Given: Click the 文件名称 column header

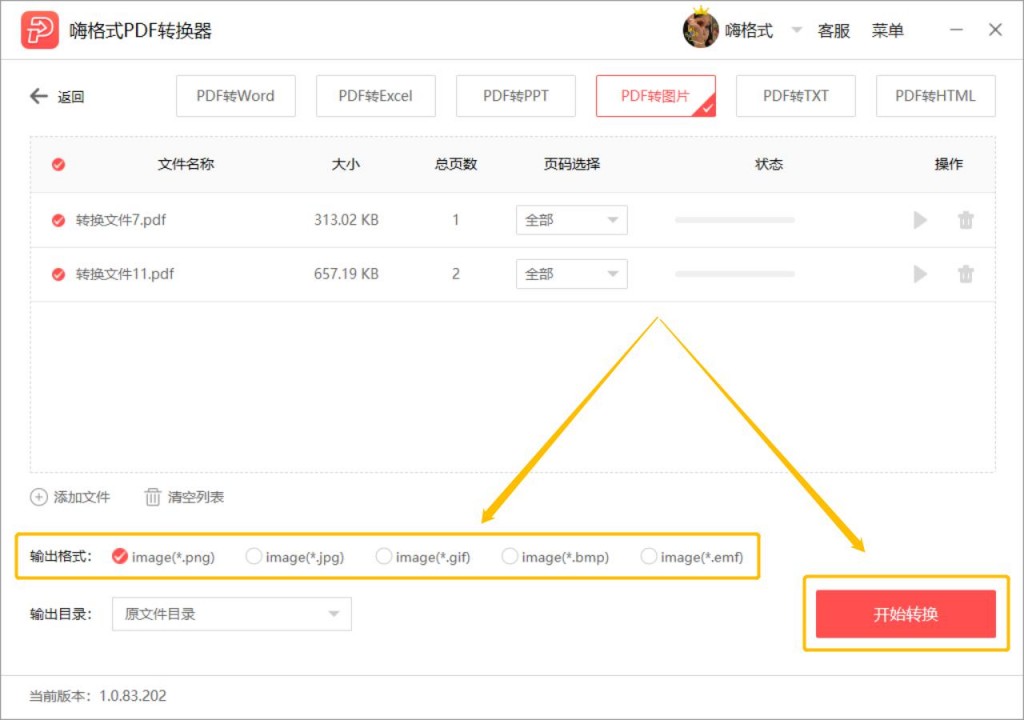Looking at the screenshot, I should pyautogui.click(x=185, y=164).
